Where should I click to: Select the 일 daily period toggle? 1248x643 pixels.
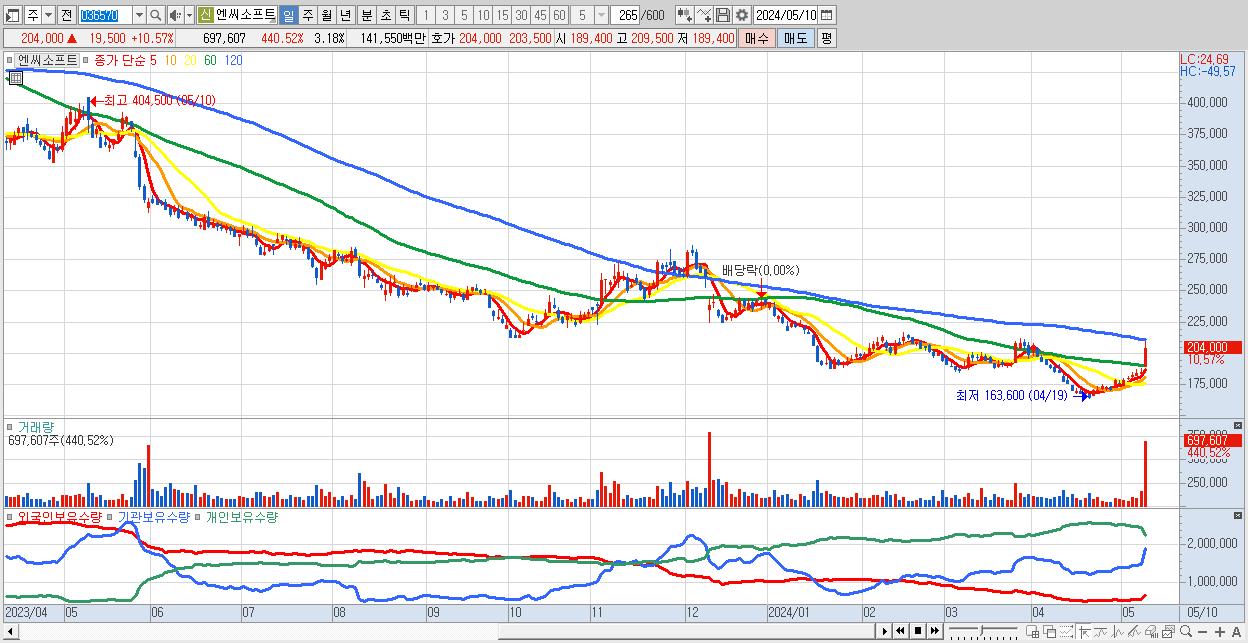[288, 15]
